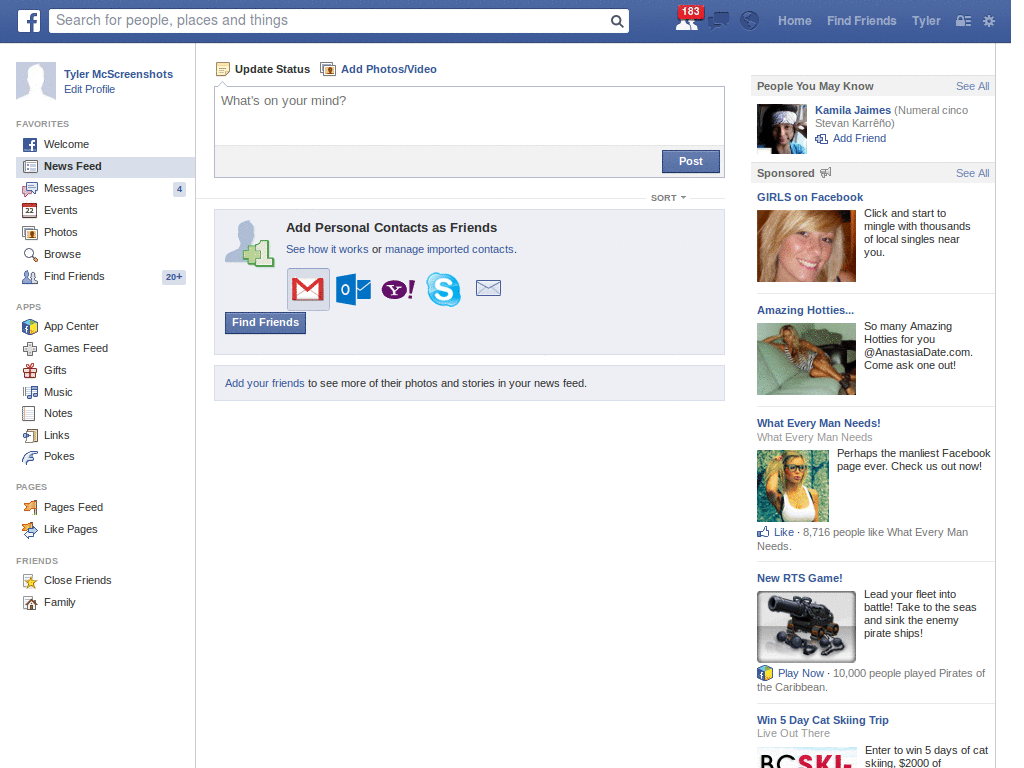This screenshot has height=768, width=1024.
Task: Click the Pokes hand icon
Action: [29, 457]
